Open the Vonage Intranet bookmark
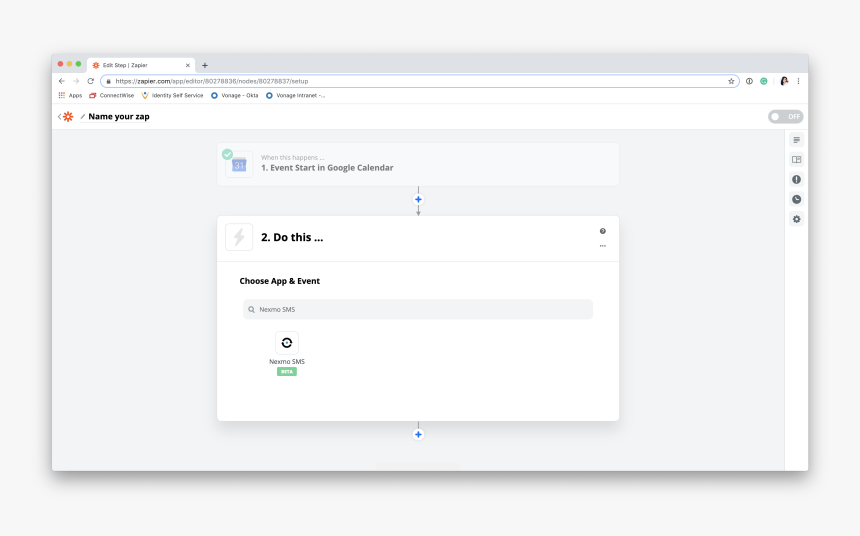 tap(296, 95)
